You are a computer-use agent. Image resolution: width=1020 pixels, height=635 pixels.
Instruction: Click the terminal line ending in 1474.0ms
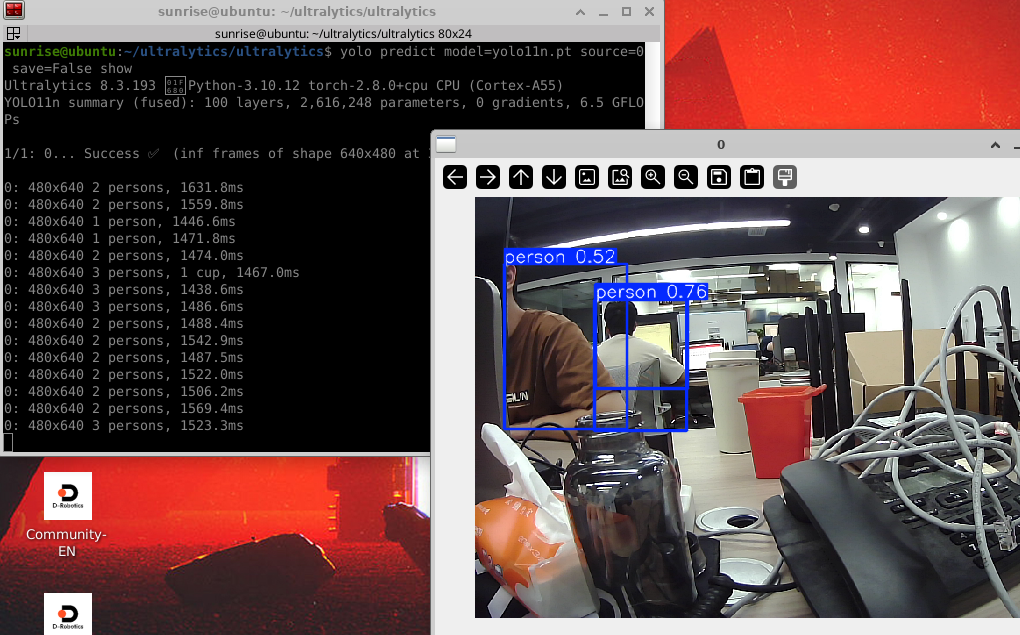(x=124, y=256)
